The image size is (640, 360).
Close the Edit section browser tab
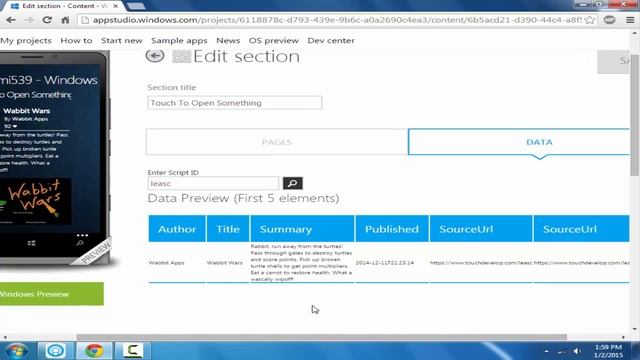point(115,6)
